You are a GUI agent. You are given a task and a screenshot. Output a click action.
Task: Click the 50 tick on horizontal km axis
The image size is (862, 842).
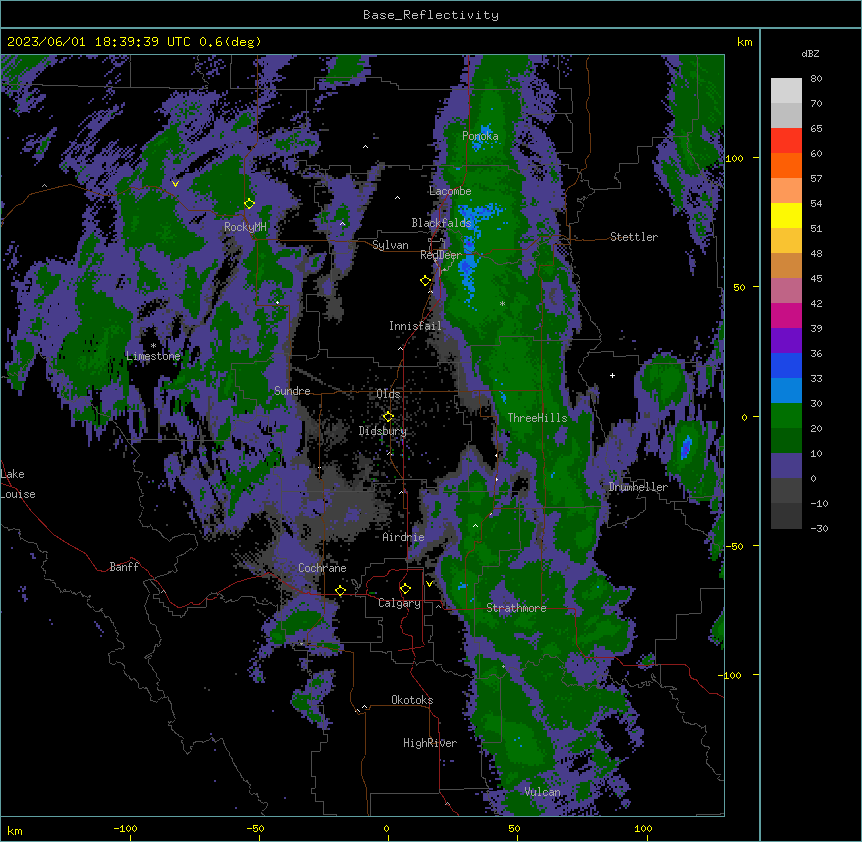(x=514, y=828)
